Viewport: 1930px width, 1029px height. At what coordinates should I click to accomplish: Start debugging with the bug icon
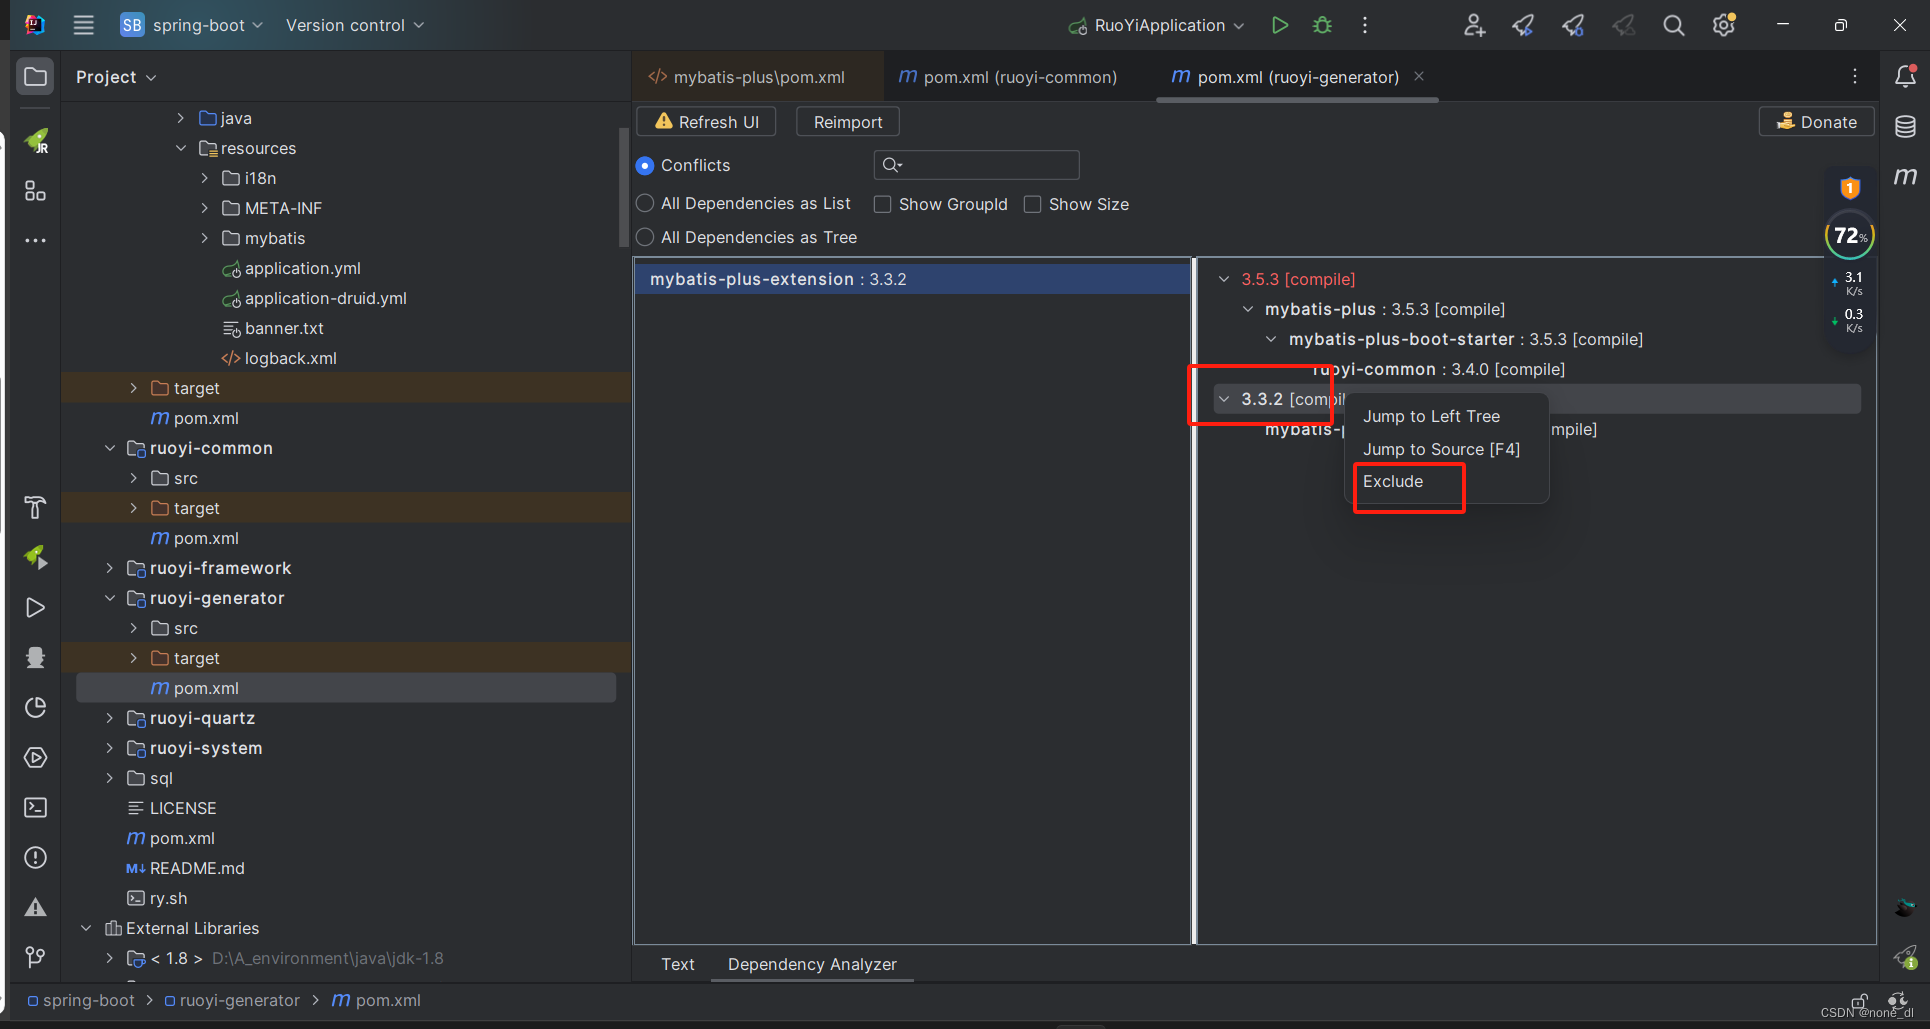tap(1321, 25)
